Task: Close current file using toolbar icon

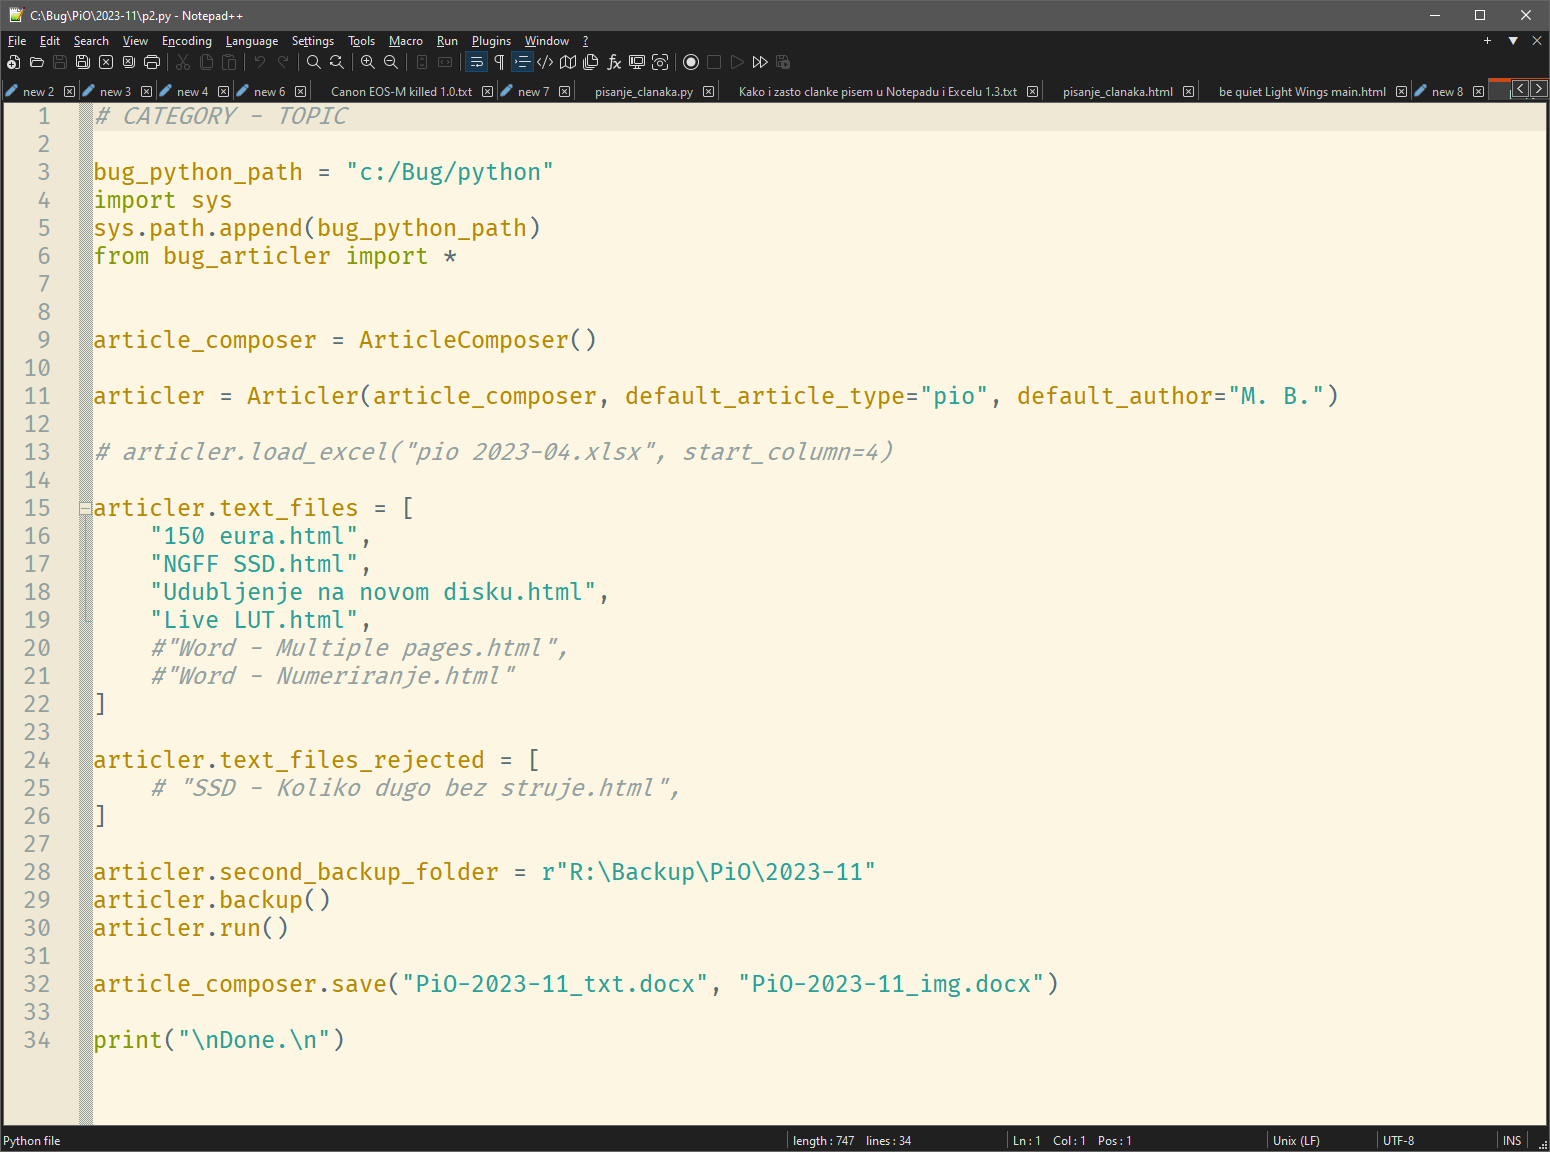Action: [106, 62]
